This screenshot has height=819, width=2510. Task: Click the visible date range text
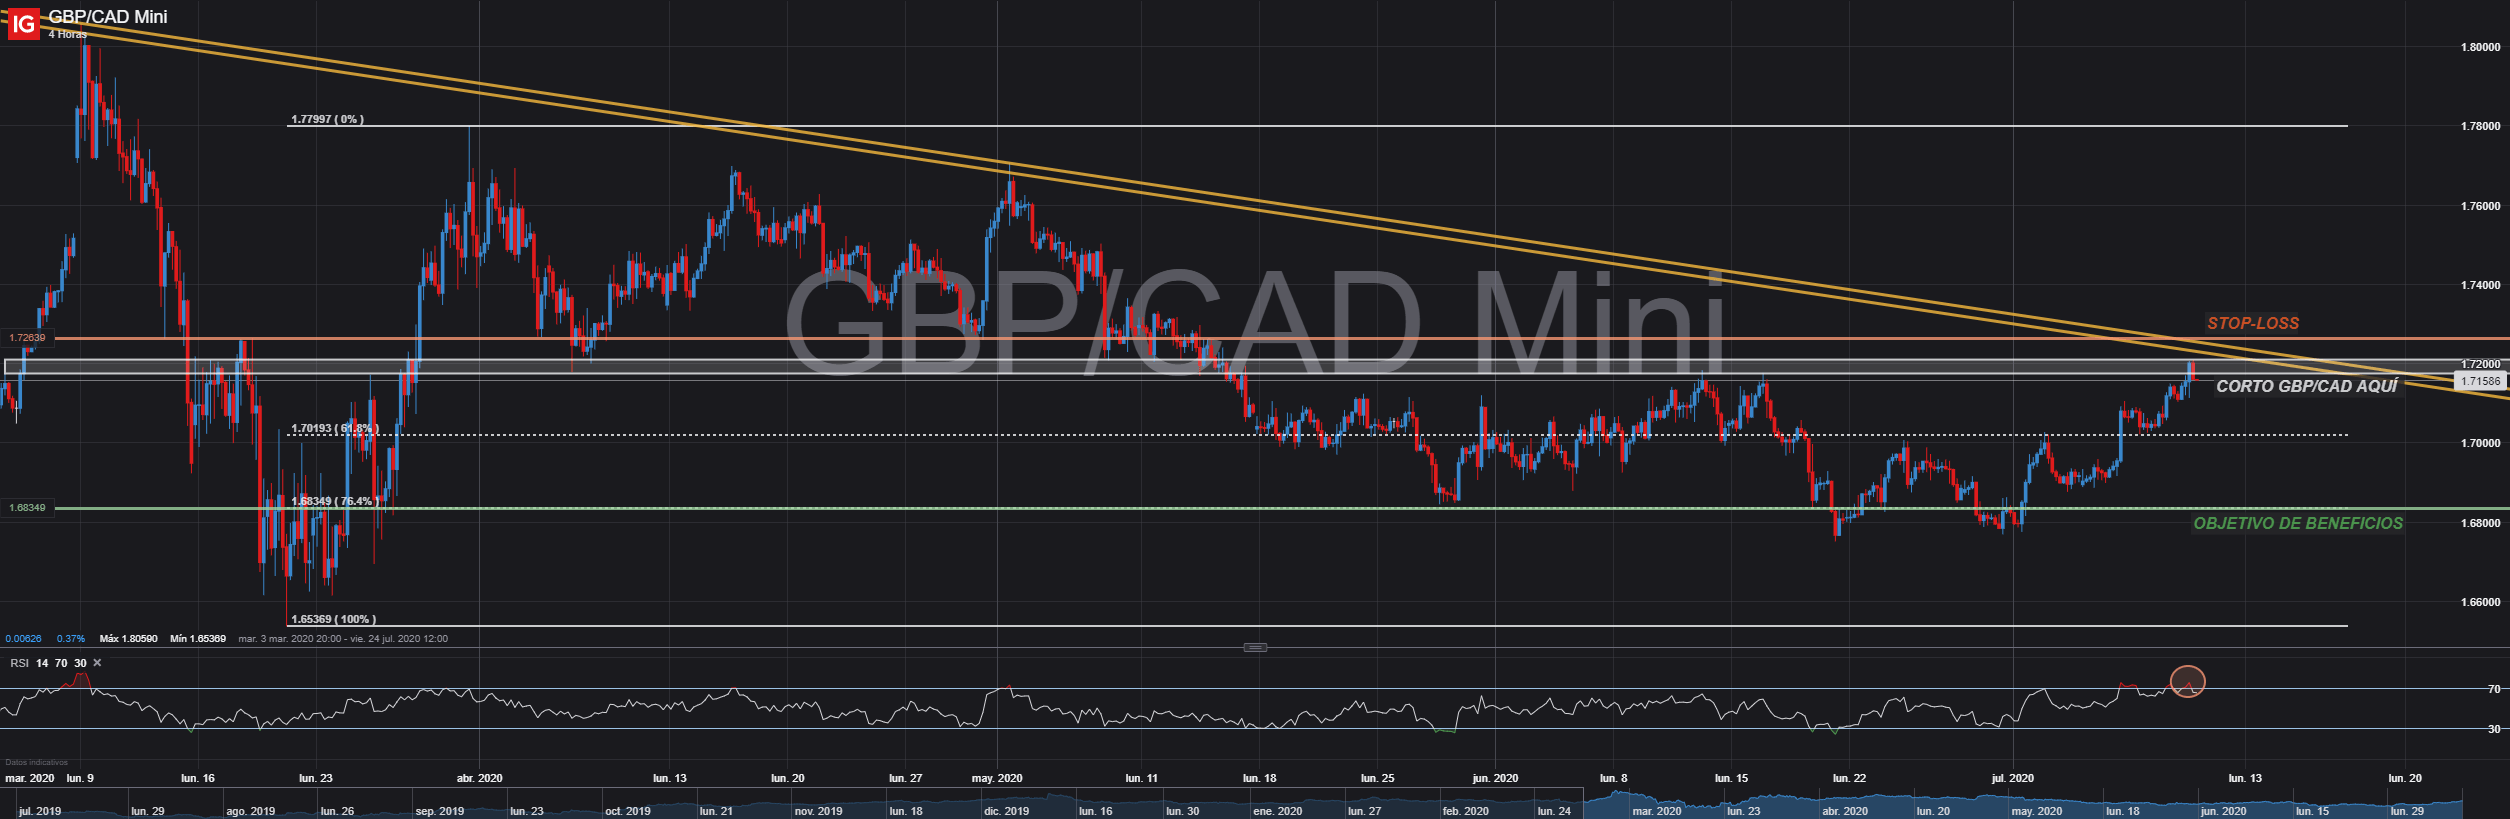(343, 638)
